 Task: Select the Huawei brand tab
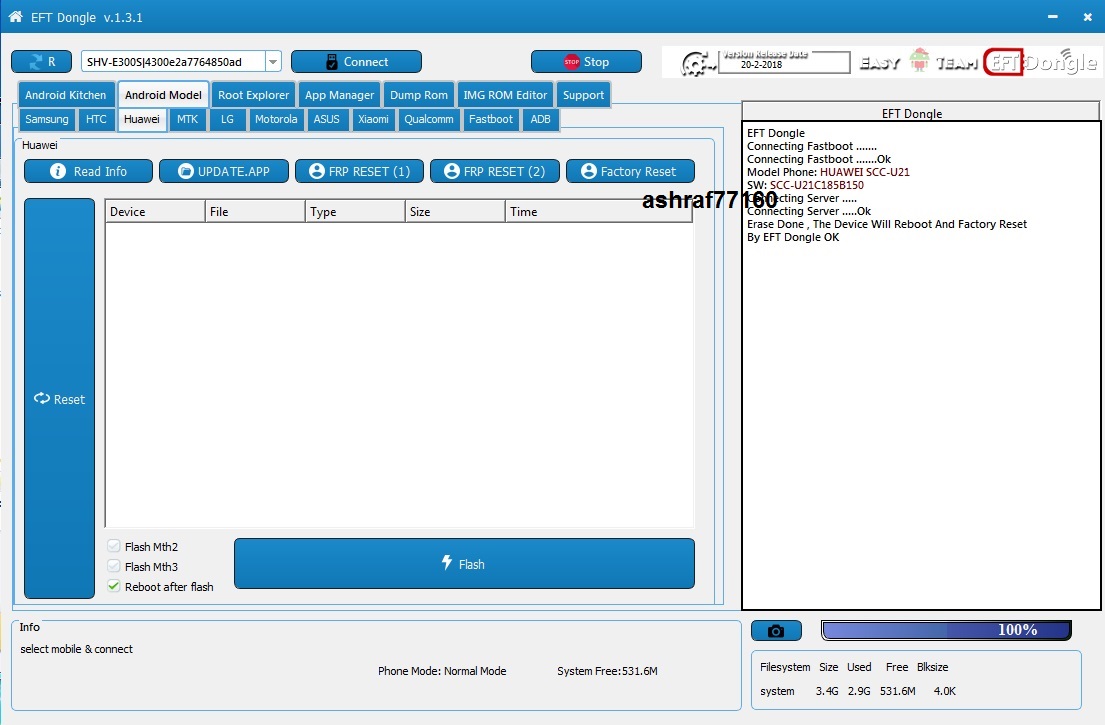tap(142, 119)
